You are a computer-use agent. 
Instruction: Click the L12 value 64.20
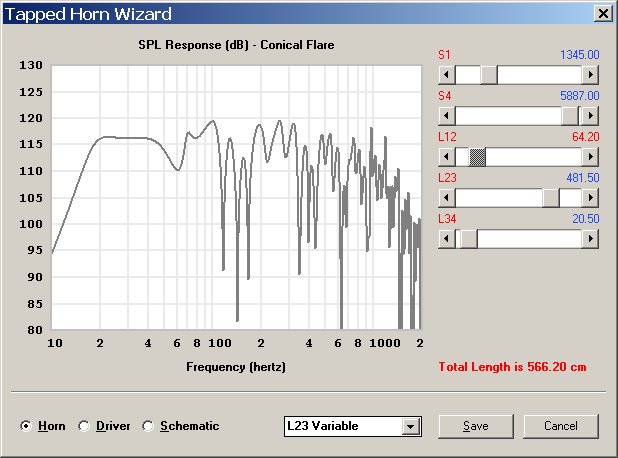click(x=586, y=137)
